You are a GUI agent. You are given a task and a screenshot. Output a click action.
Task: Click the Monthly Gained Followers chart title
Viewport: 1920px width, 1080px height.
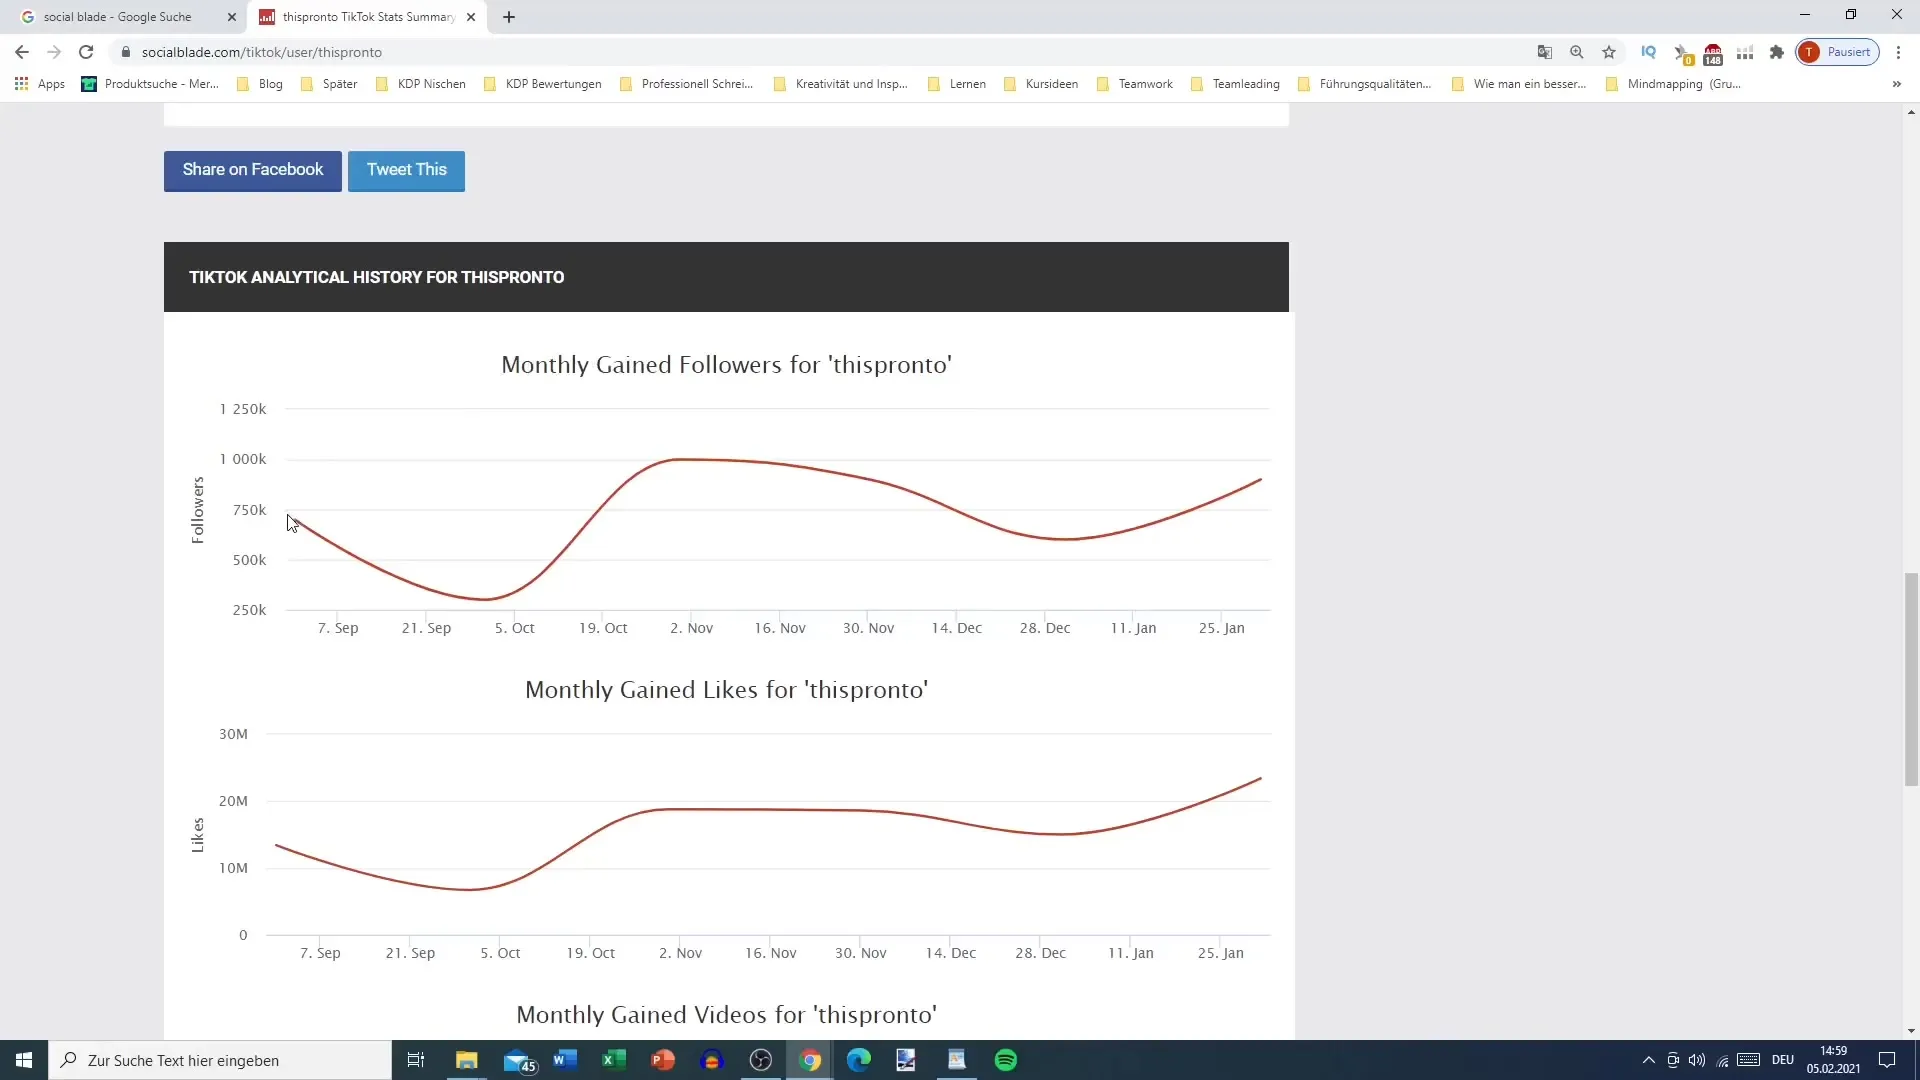click(726, 365)
